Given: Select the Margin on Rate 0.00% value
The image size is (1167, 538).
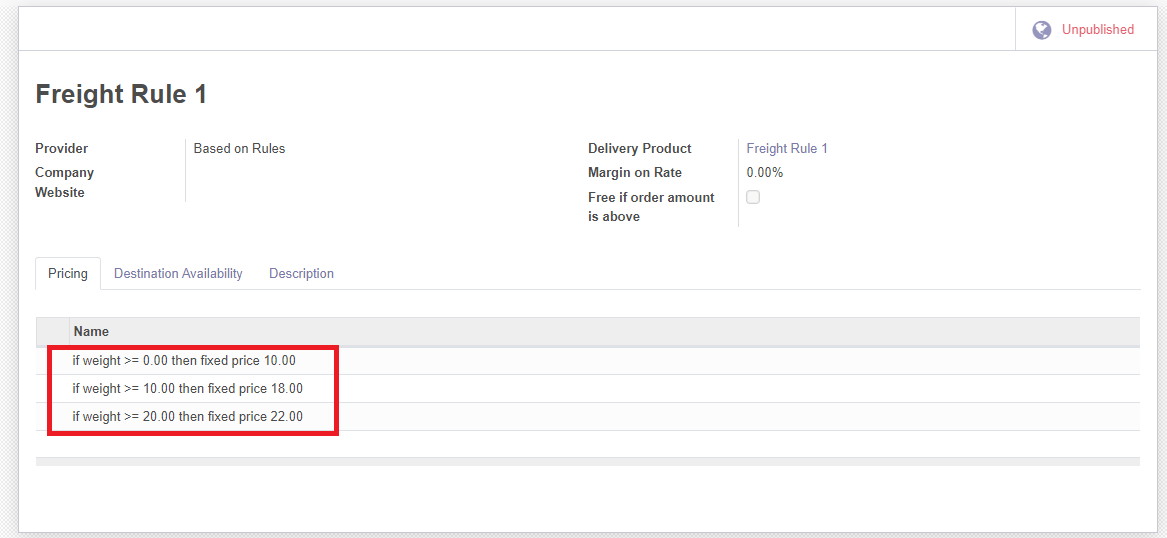Looking at the screenshot, I should pyautogui.click(x=764, y=172).
